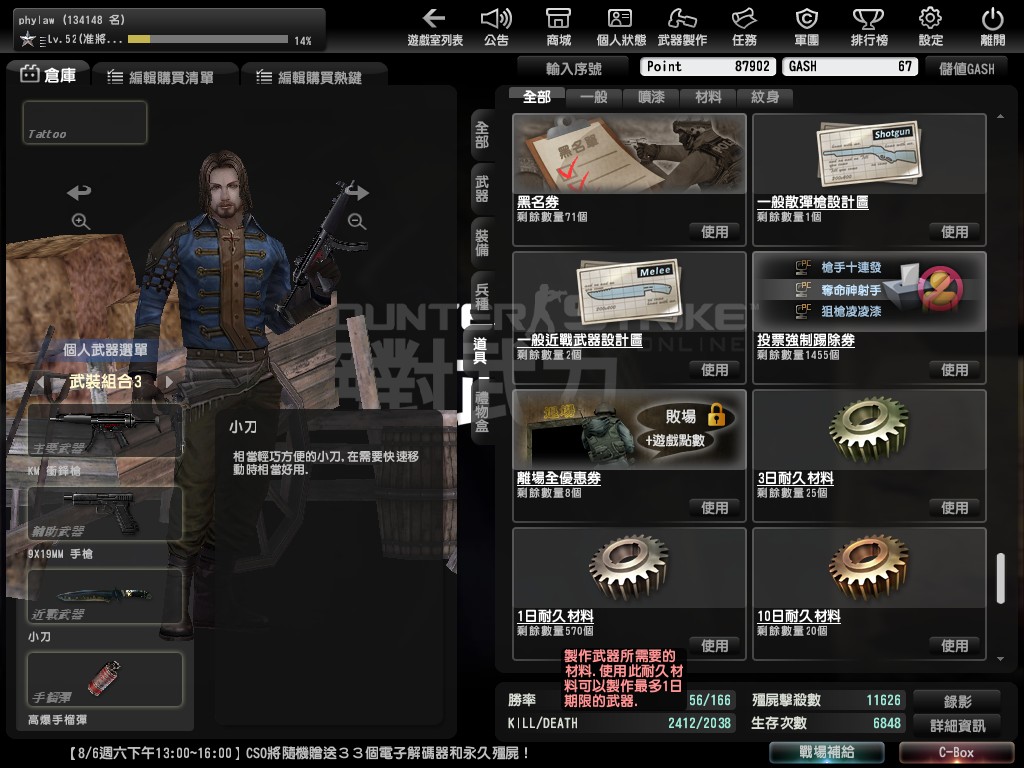Open rankings (排行榜) trophy icon
Screen dimensions: 1024x768
[869, 27]
